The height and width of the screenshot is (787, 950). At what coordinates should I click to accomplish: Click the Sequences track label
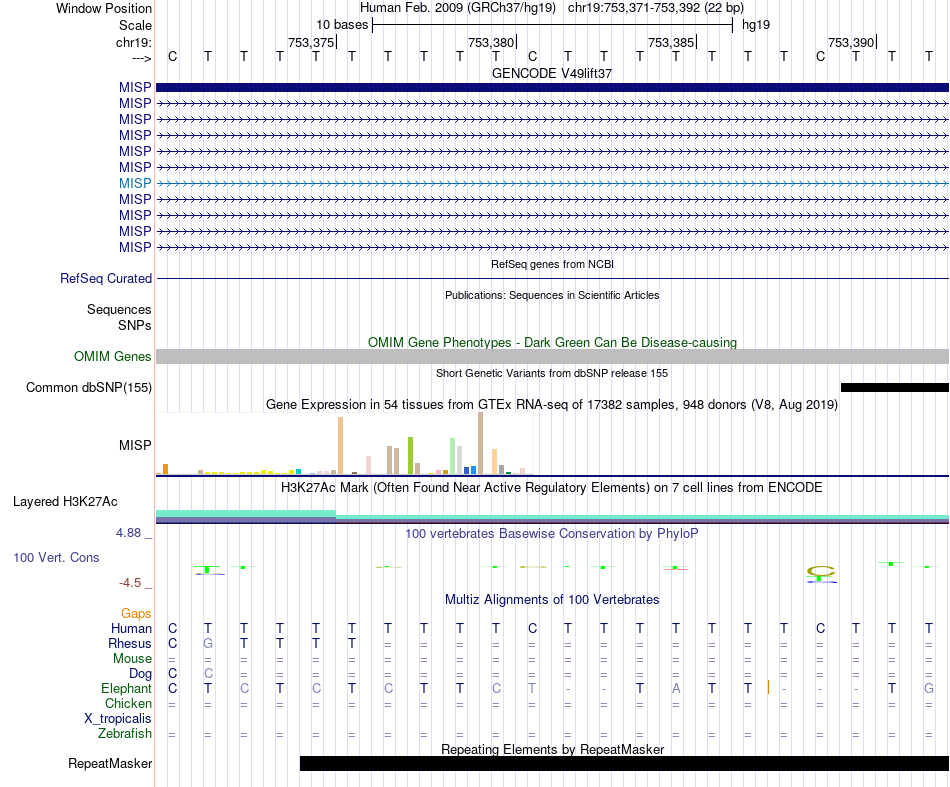point(119,310)
